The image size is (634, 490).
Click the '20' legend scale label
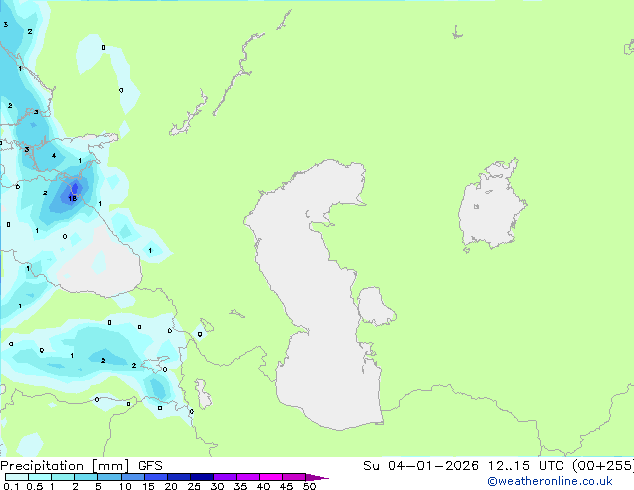pyautogui.click(x=171, y=486)
